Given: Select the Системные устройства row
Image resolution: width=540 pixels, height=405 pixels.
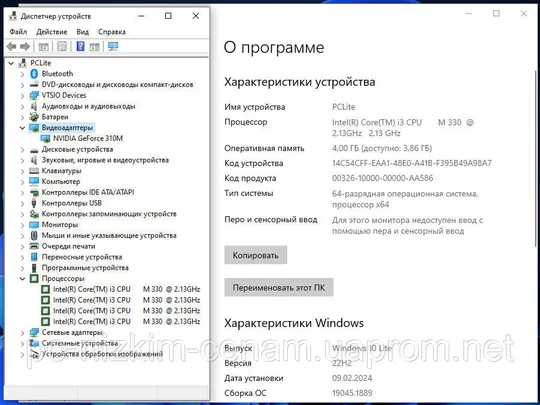Looking at the screenshot, I should point(80,343).
